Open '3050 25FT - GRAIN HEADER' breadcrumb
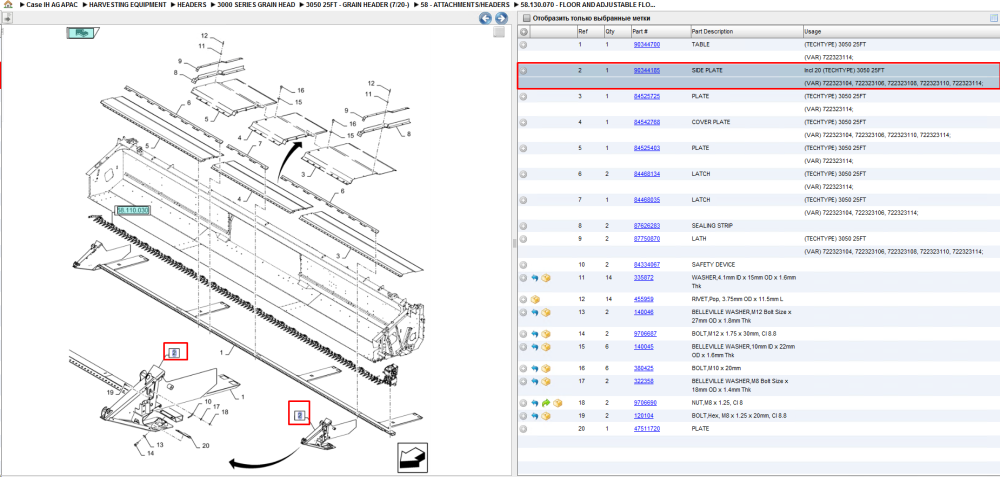 357,4
